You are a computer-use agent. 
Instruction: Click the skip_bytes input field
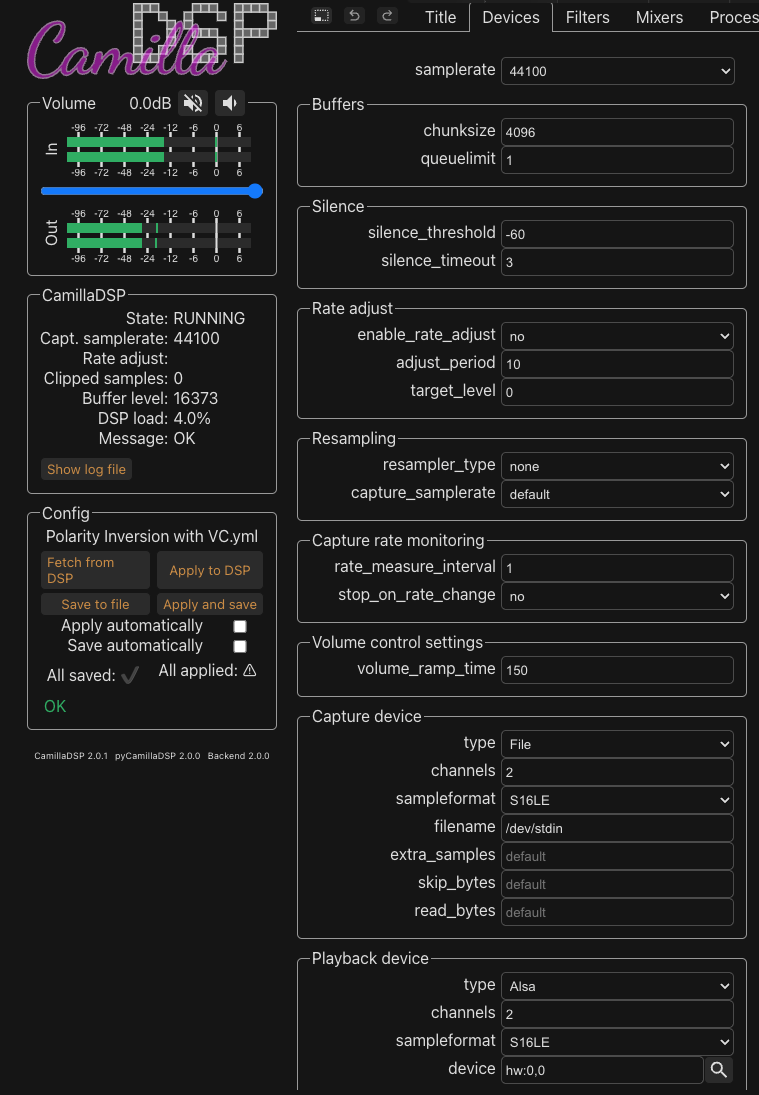coord(617,883)
